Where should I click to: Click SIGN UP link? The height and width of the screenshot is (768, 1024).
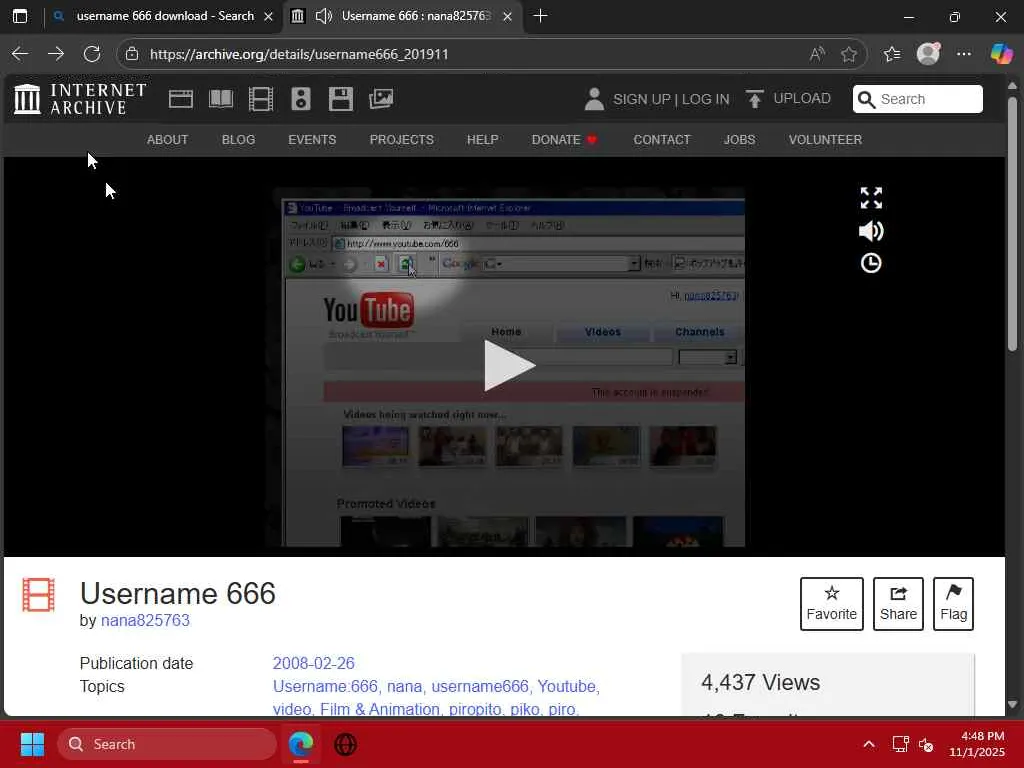click(x=641, y=99)
